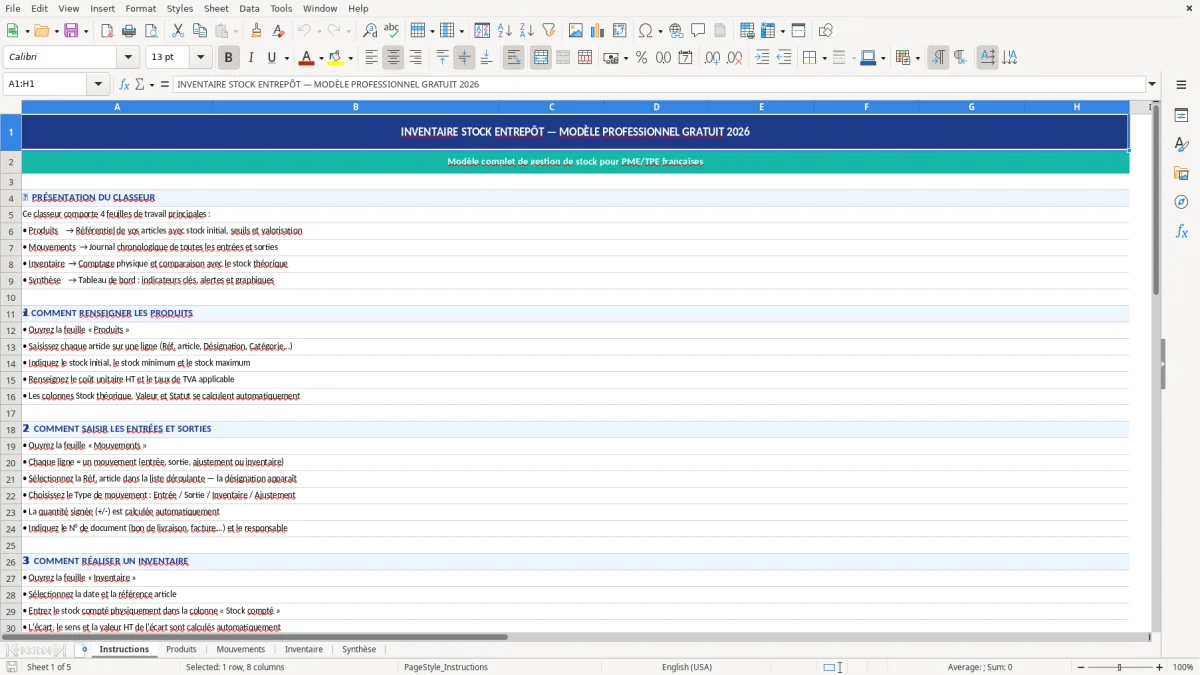The height and width of the screenshot is (675, 1200).
Task: Click the Save document icon
Action: [71, 31]
